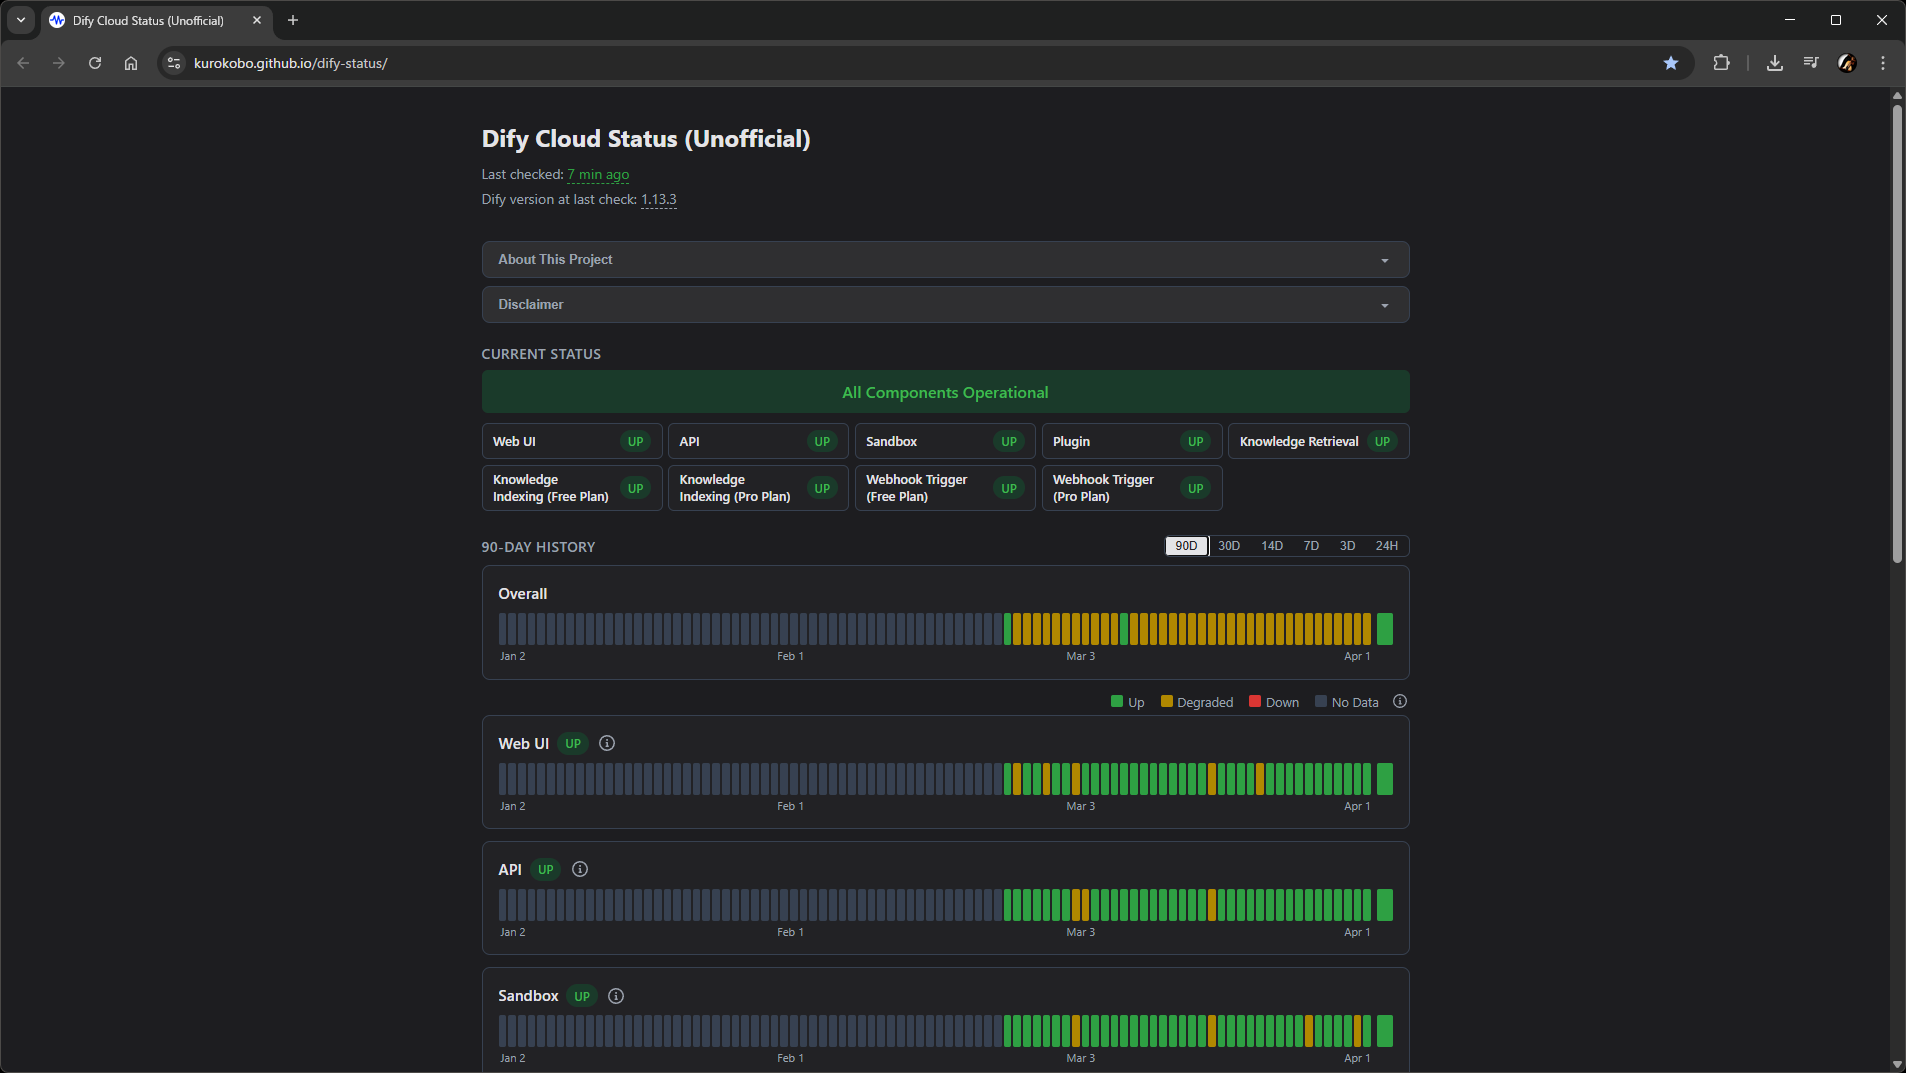Click the info icon beside API heading
This screenshot has width=1906, height=1073.
[x=580, y=869]
